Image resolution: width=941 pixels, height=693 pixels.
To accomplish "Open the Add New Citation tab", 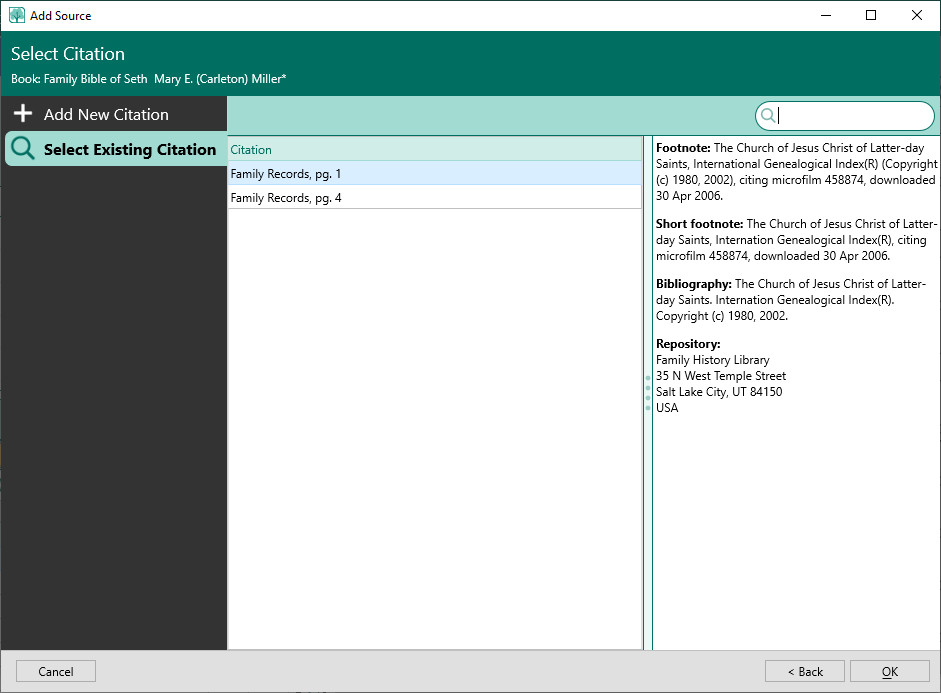I will pos(106,114).
